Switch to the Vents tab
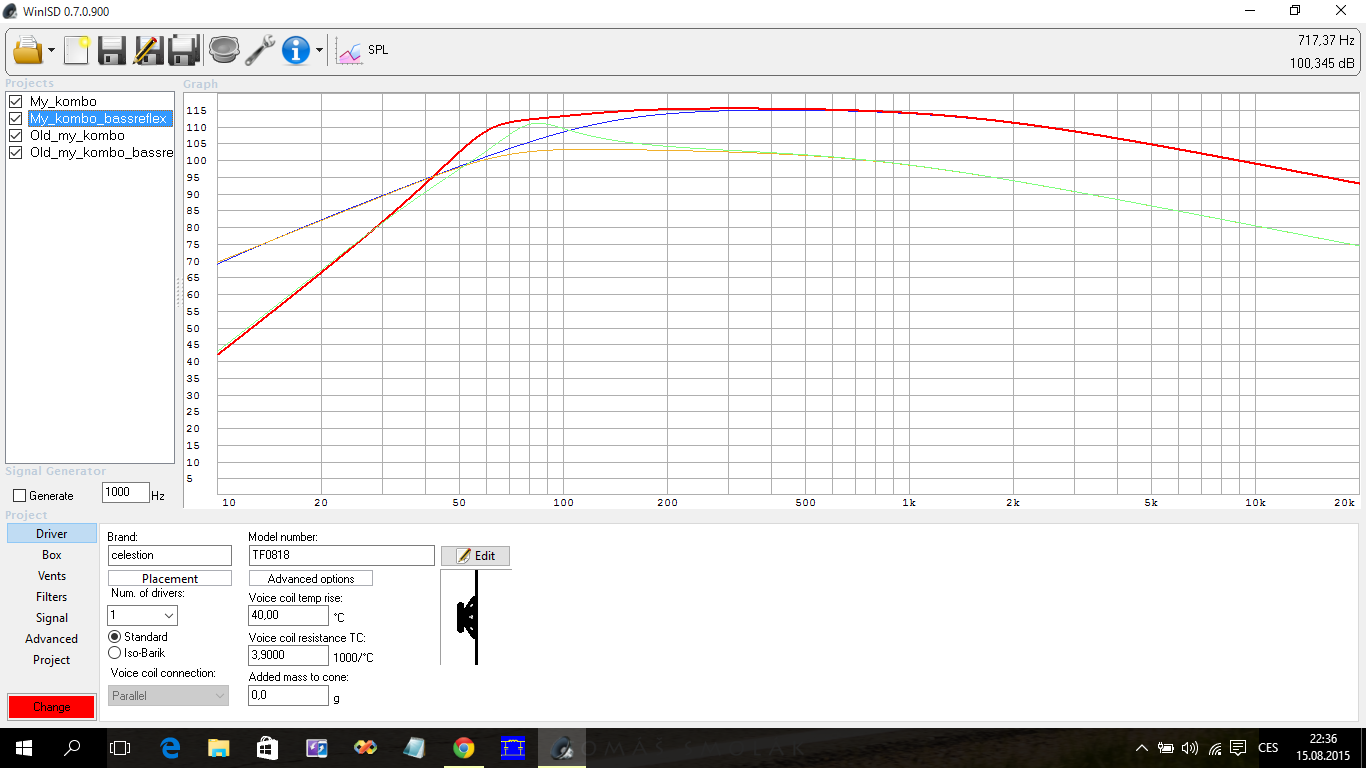The width and height of the screenshot is (1366, 768). point(52,576)
